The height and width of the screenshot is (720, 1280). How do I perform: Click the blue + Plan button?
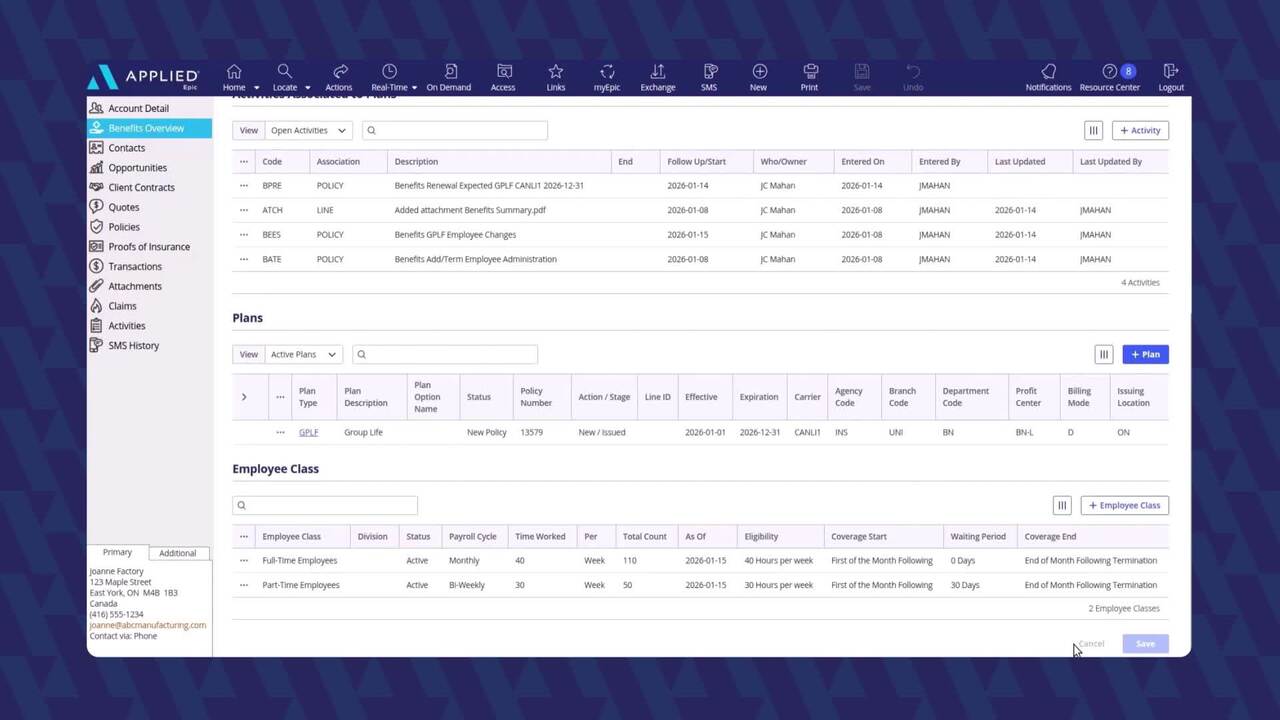[x=1145, y=354]
